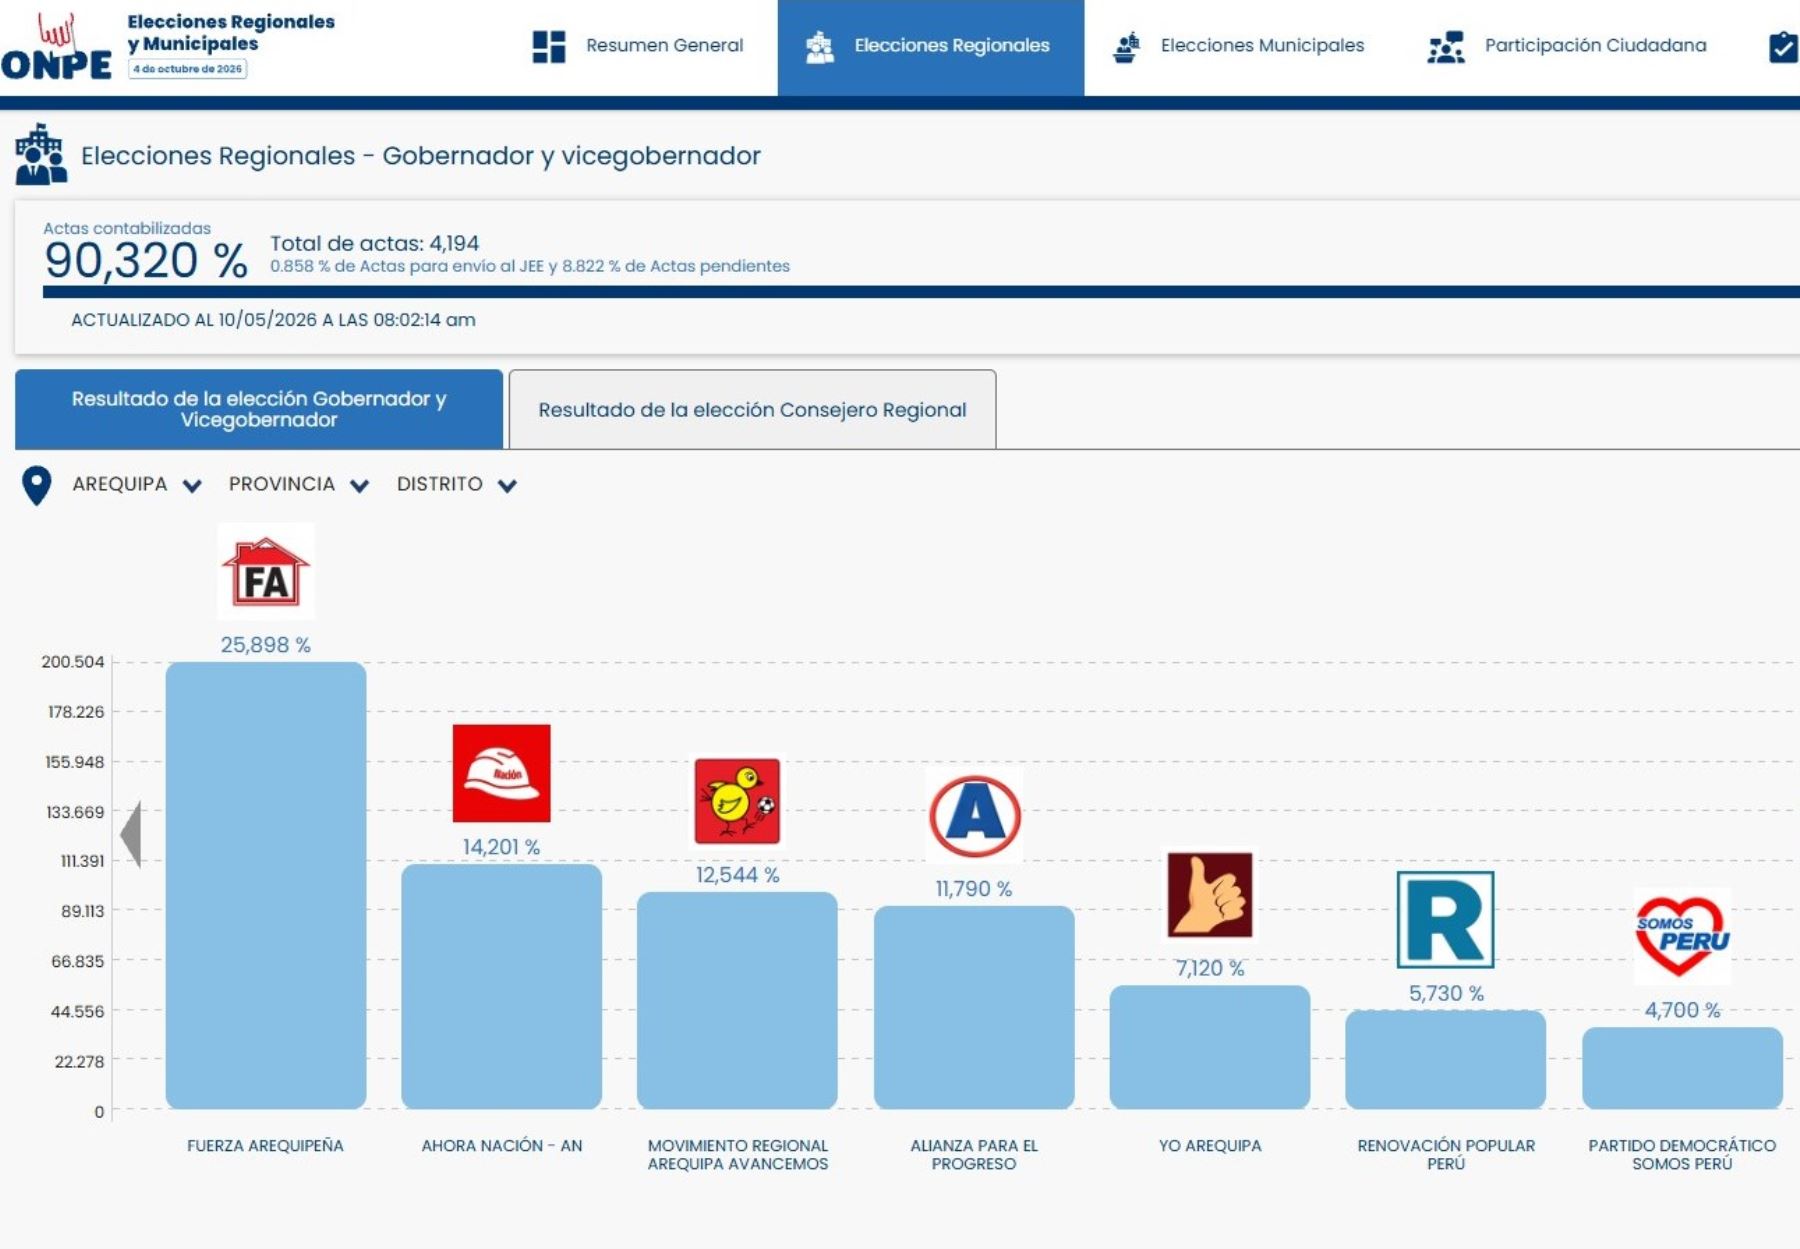Click the Renovación Popular Perú bar
The height and width of the screenshot is (1249, 1800).
tap(1446, 1059)
